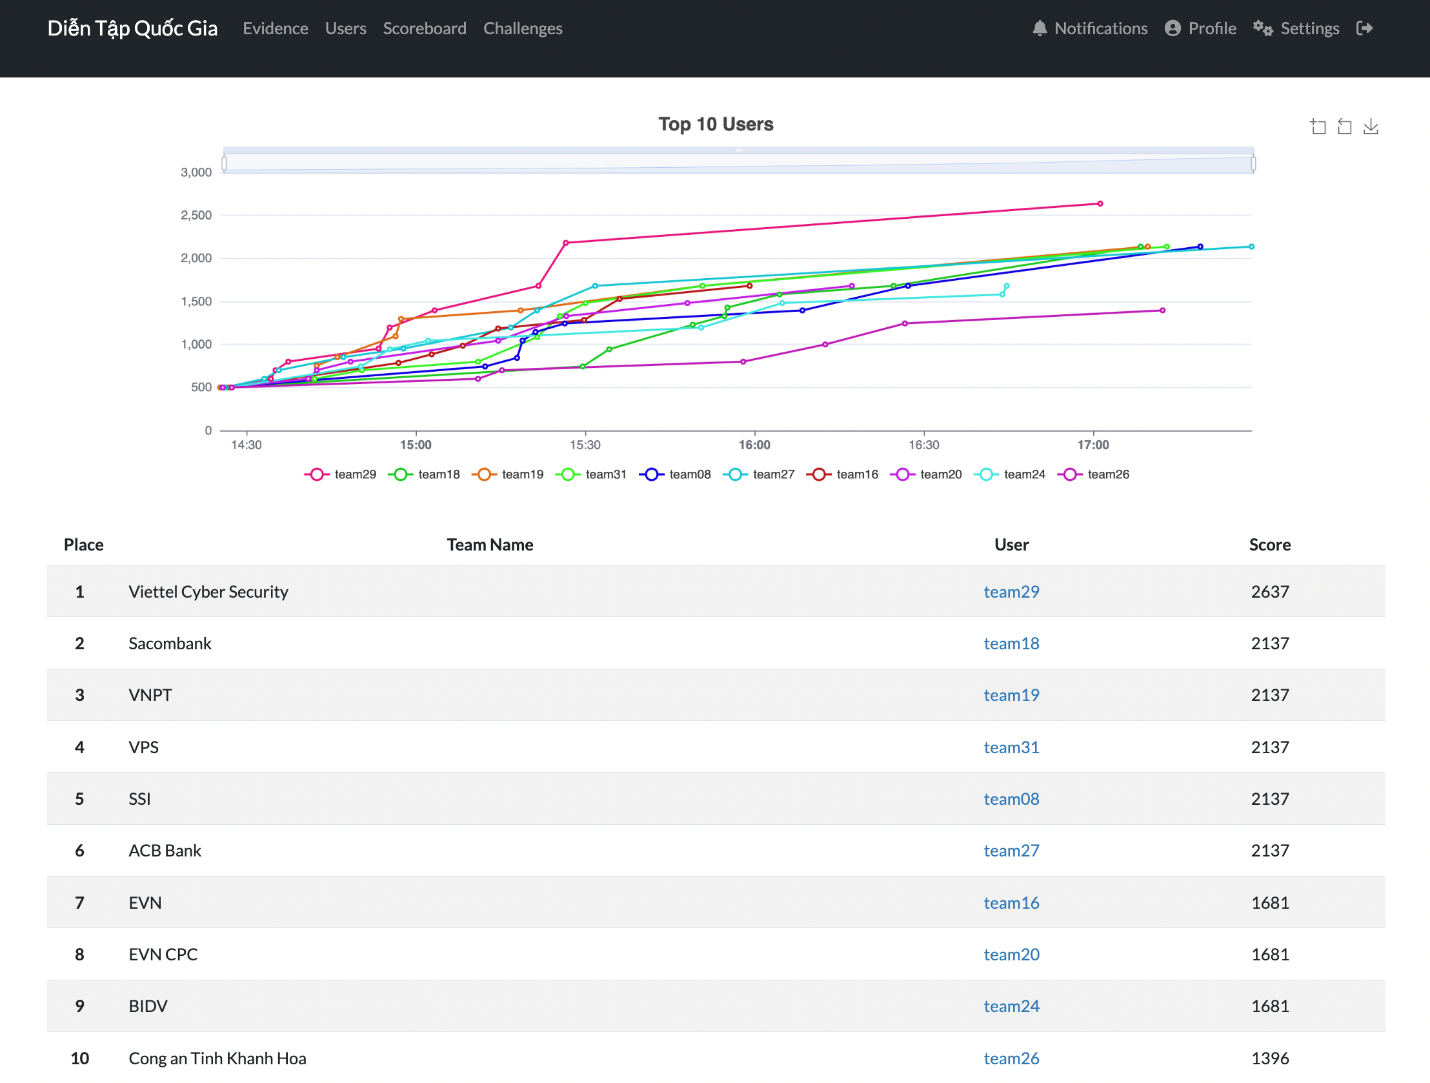The image size is (1430, 1083).
Task: Hide team08 line via legend
Action: (676, 474)
